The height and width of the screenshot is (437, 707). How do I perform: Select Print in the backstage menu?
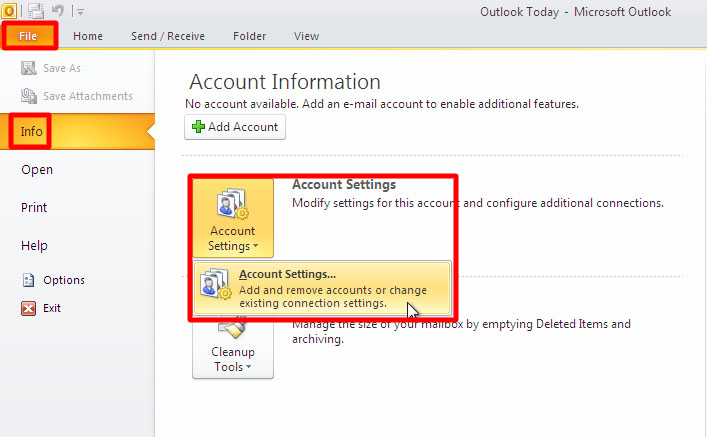tap(34, 207)
